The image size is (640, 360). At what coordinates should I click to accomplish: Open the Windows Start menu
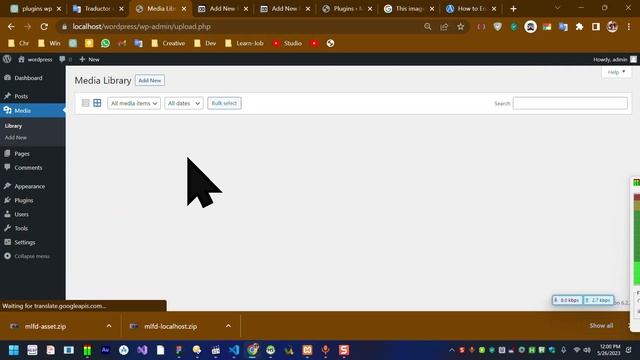(x=14, y=350)
